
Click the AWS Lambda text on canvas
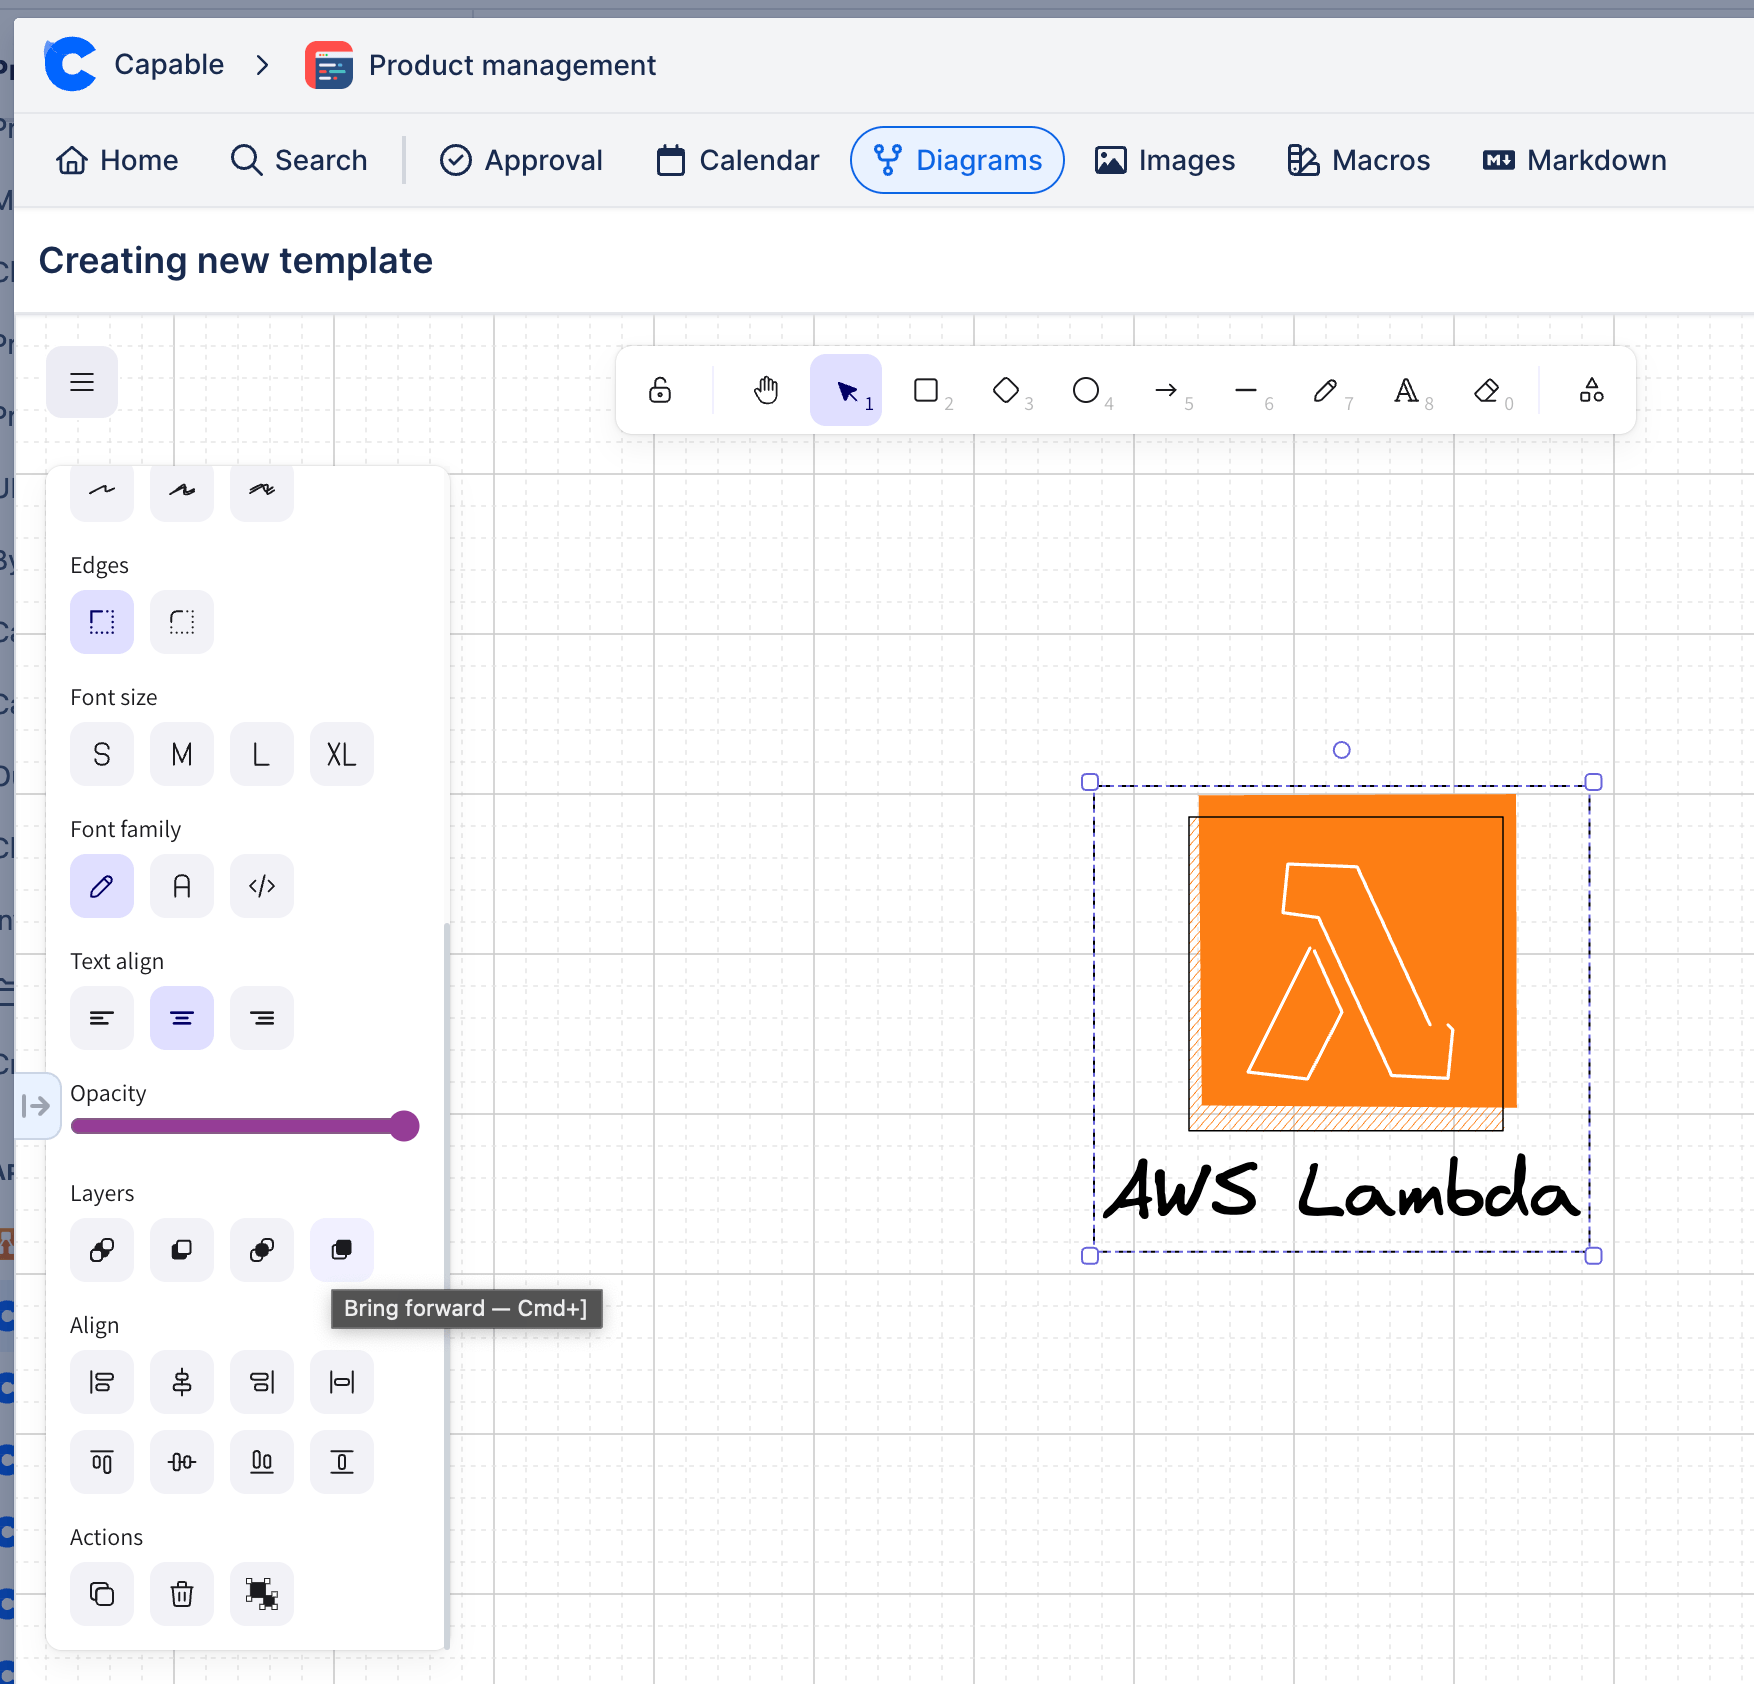(1340, 1191)
